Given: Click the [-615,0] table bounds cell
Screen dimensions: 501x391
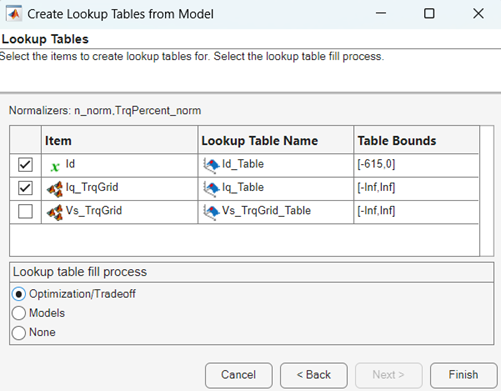Looking at the screenshot, I should click(x=416, y=165).
